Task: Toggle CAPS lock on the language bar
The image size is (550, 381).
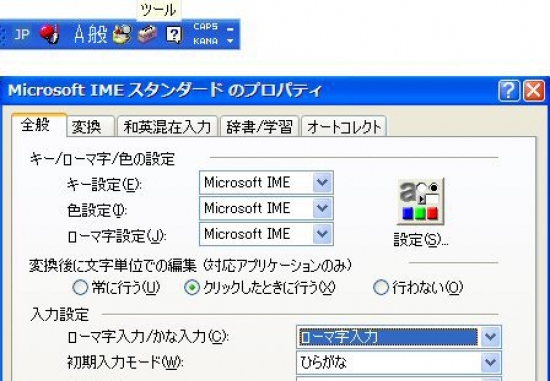Action: pyautogui.click(x=206, y=27)
